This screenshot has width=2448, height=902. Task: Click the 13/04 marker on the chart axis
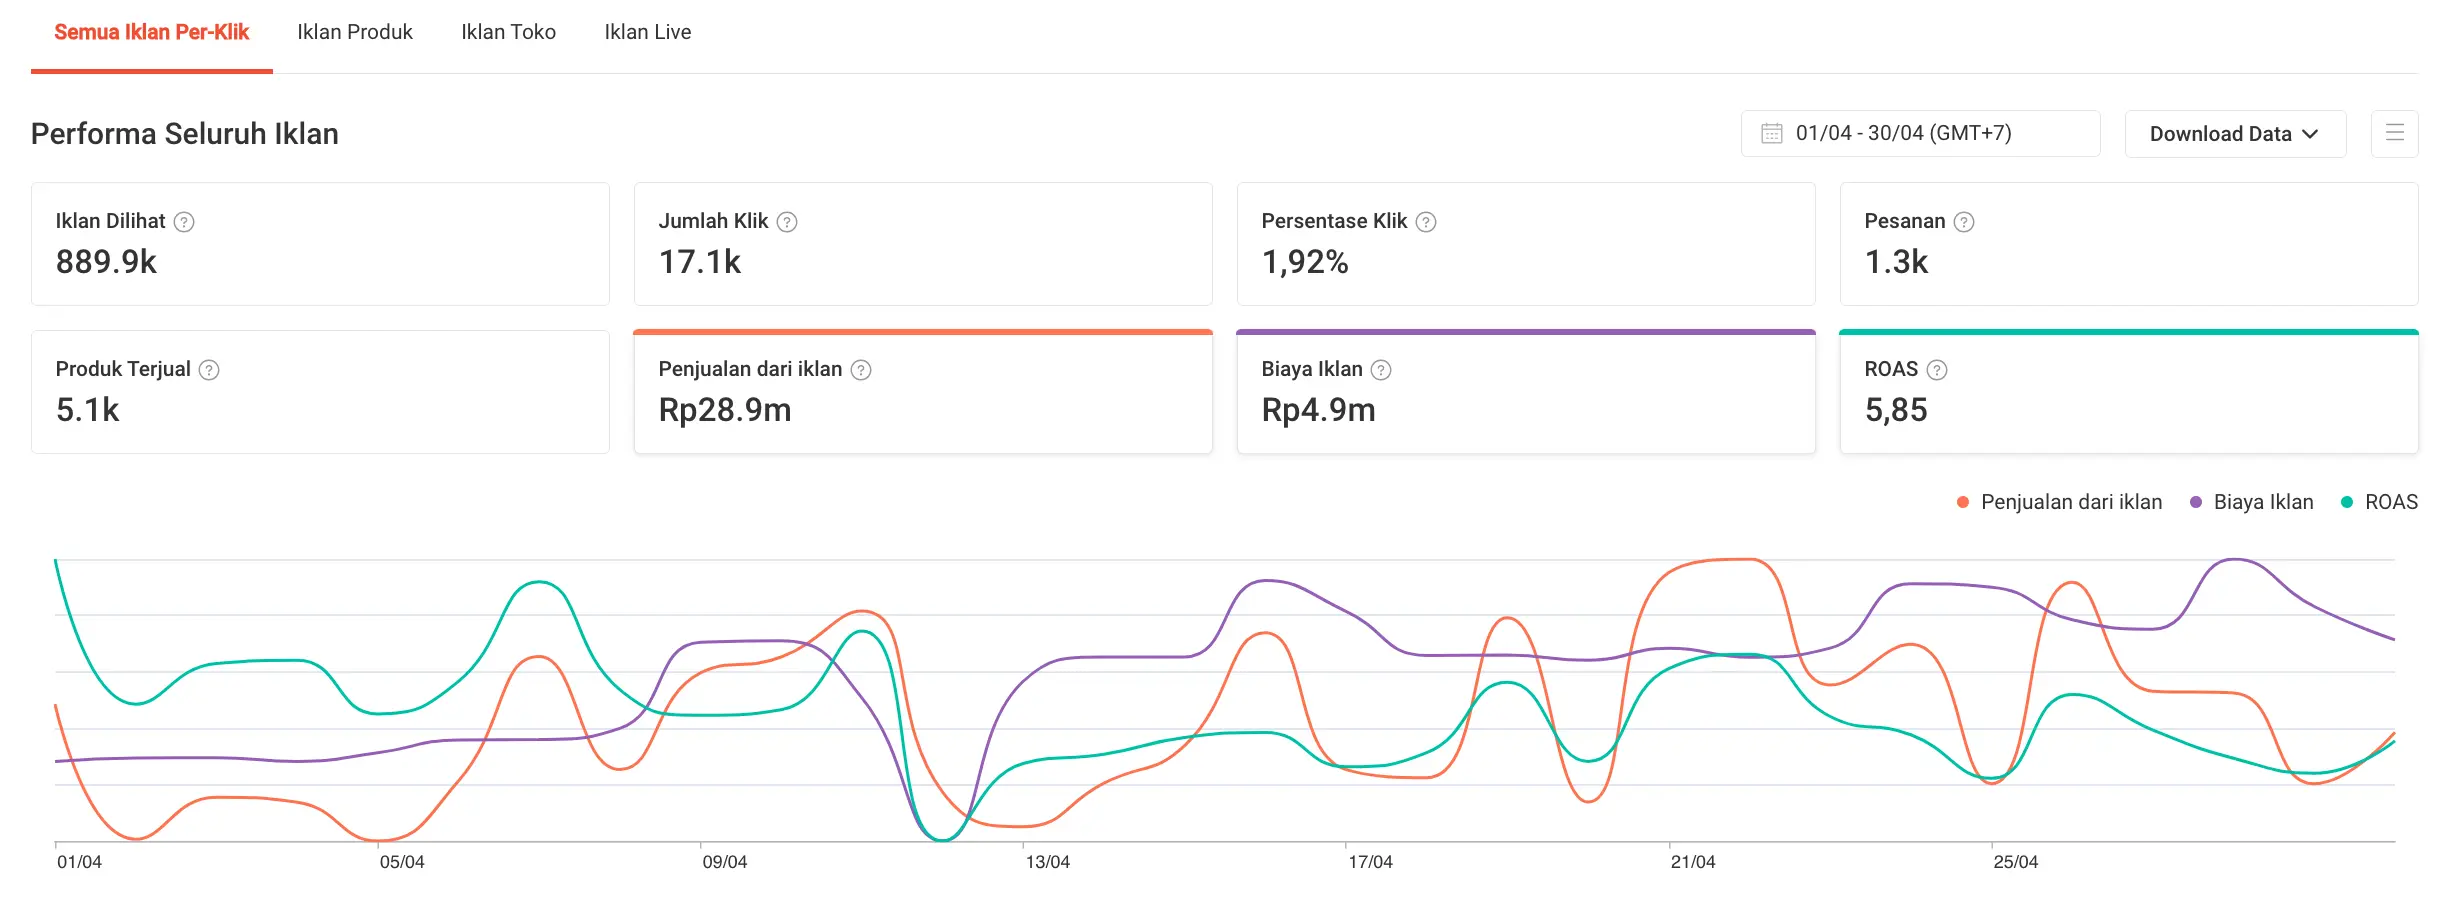(x=1046, y=861)
